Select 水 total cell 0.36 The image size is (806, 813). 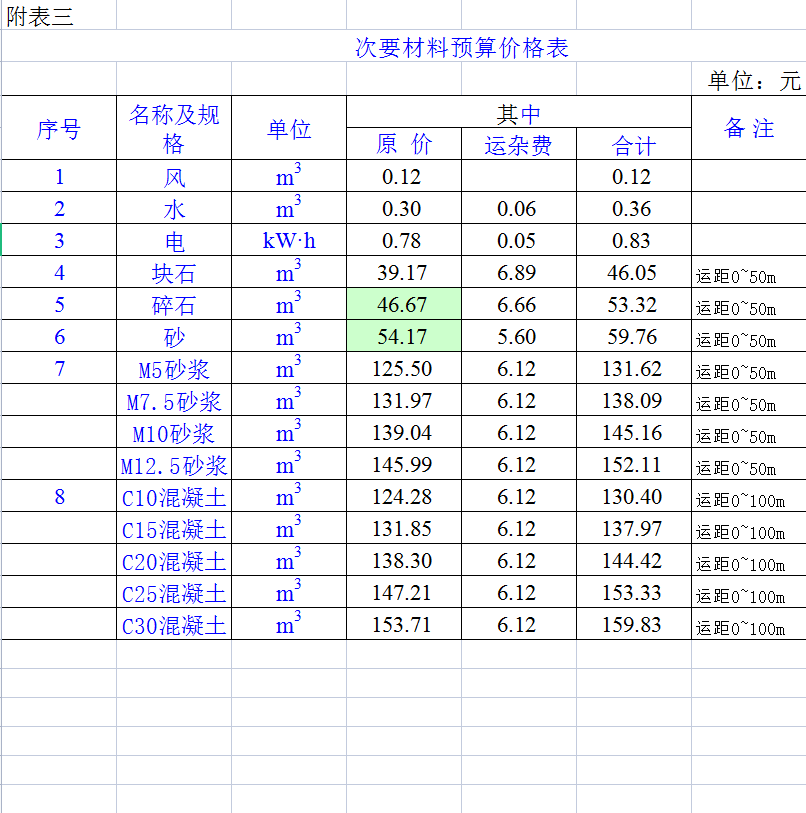coord(634,208)
